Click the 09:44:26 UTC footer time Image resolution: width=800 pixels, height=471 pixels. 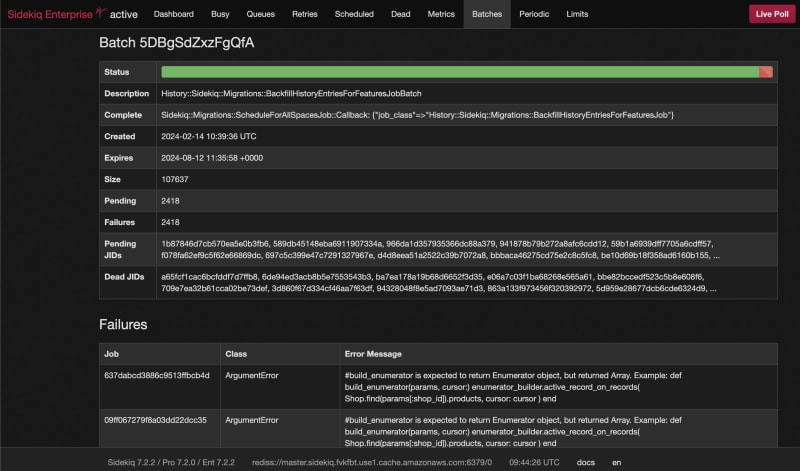pos(534,462)
